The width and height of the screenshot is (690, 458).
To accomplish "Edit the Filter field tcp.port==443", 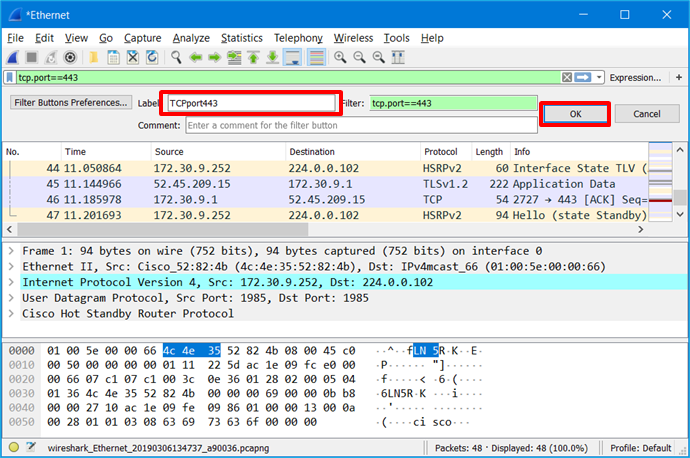I will [x=453, y=103].
